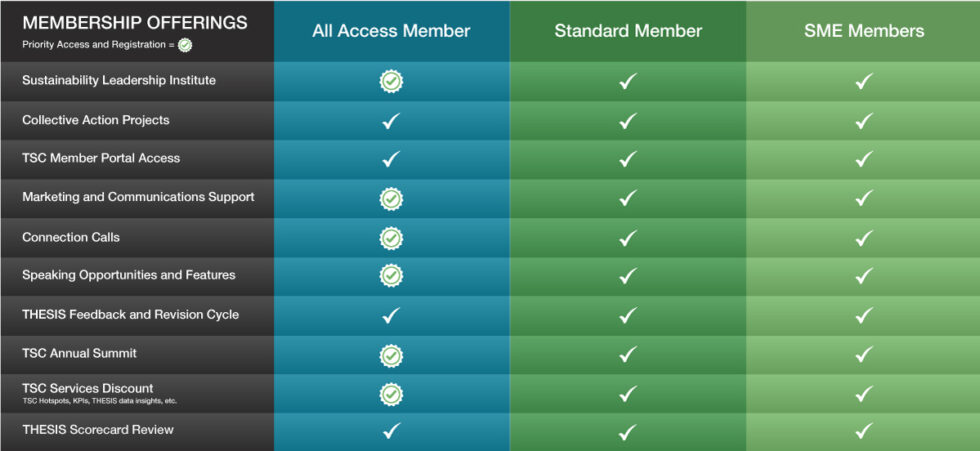Click All Access checkmark for Collective Action Projects
This screenshot has height=451, width=980.
coord(391,121)
